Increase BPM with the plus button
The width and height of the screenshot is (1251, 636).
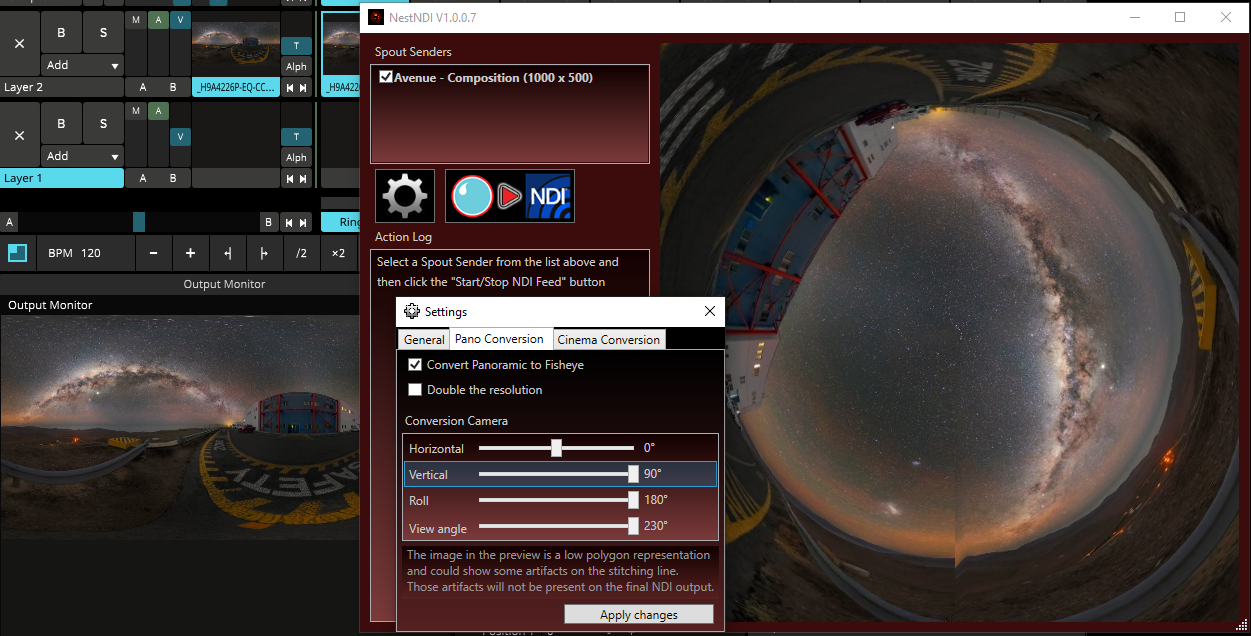(190, 253)
